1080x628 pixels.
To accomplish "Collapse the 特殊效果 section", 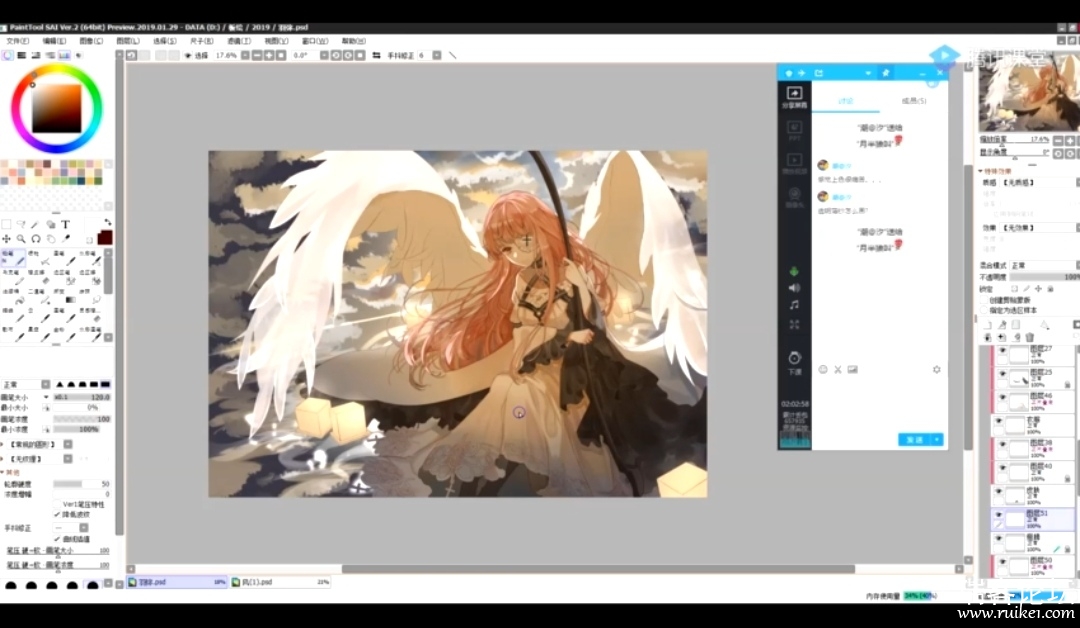I will [981, 171].
